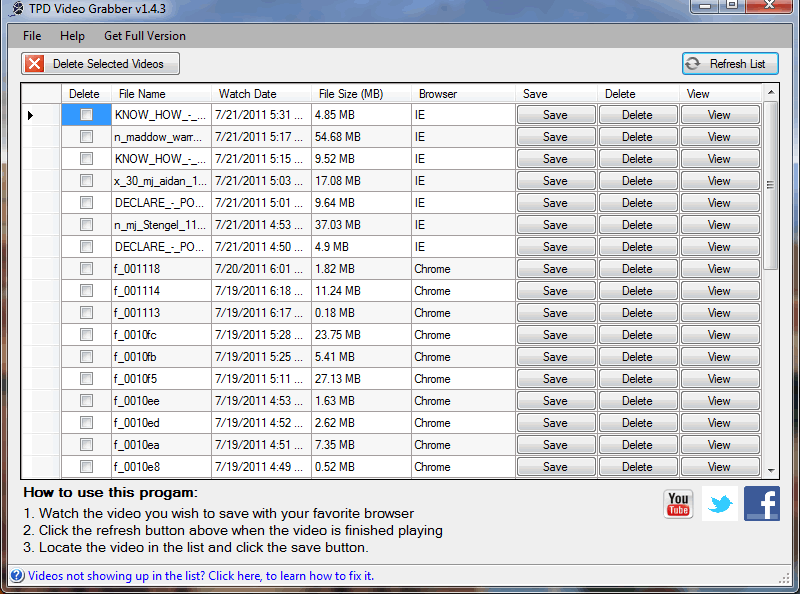Viewport: 800px width, 600px height.
Task: Tick the checkbox for f_0010fc
Action: (86, 335)
